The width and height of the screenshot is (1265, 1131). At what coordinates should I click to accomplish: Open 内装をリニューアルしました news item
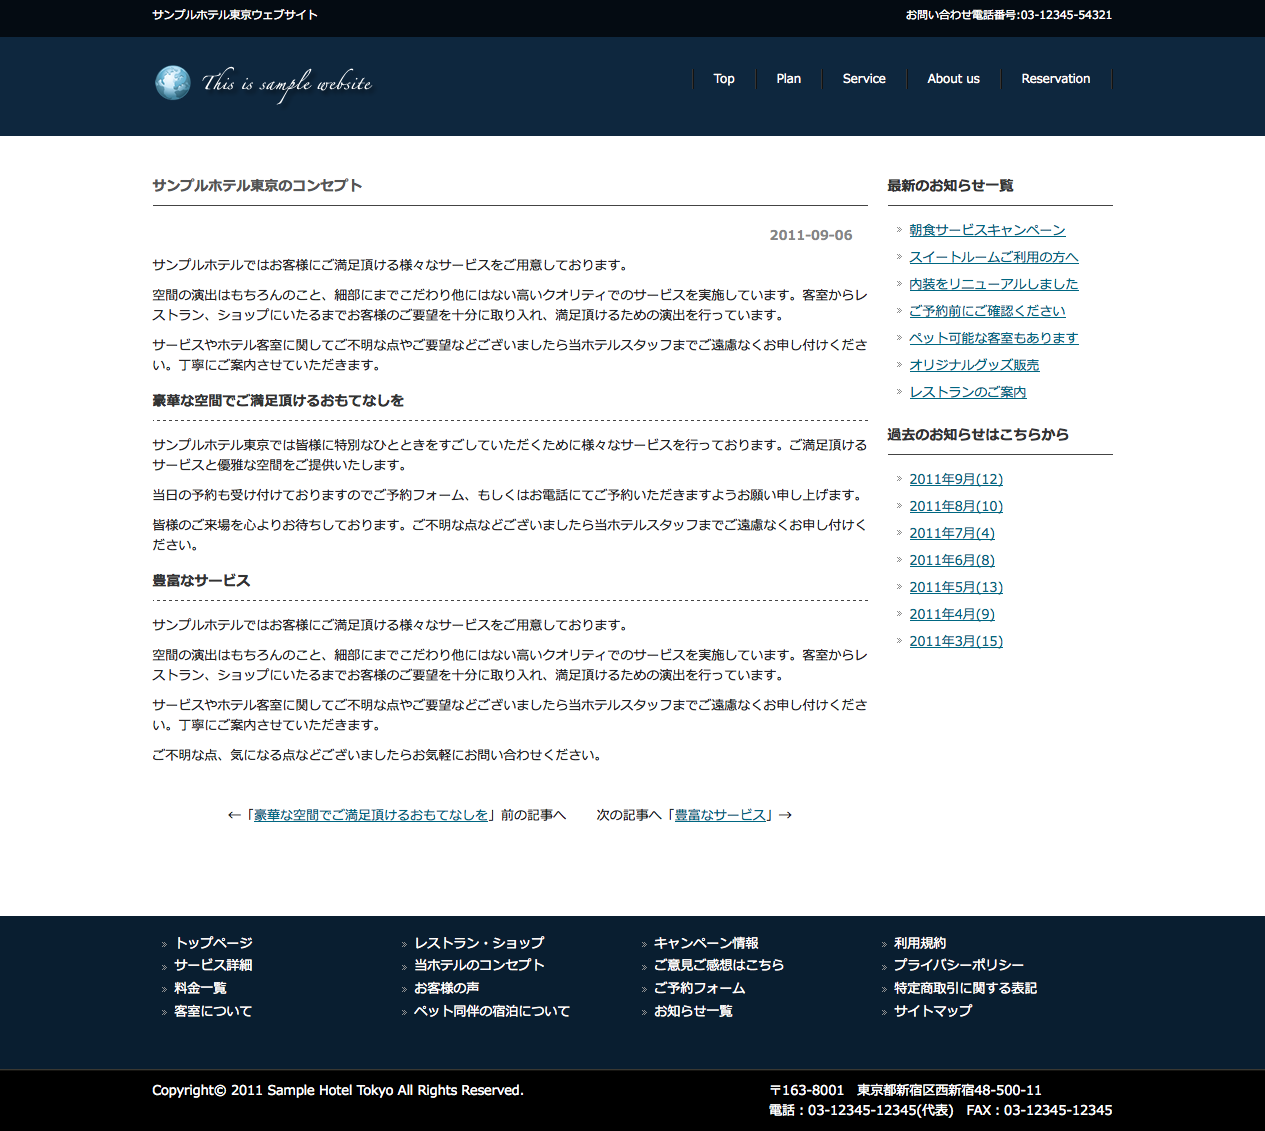coord(993,284)
